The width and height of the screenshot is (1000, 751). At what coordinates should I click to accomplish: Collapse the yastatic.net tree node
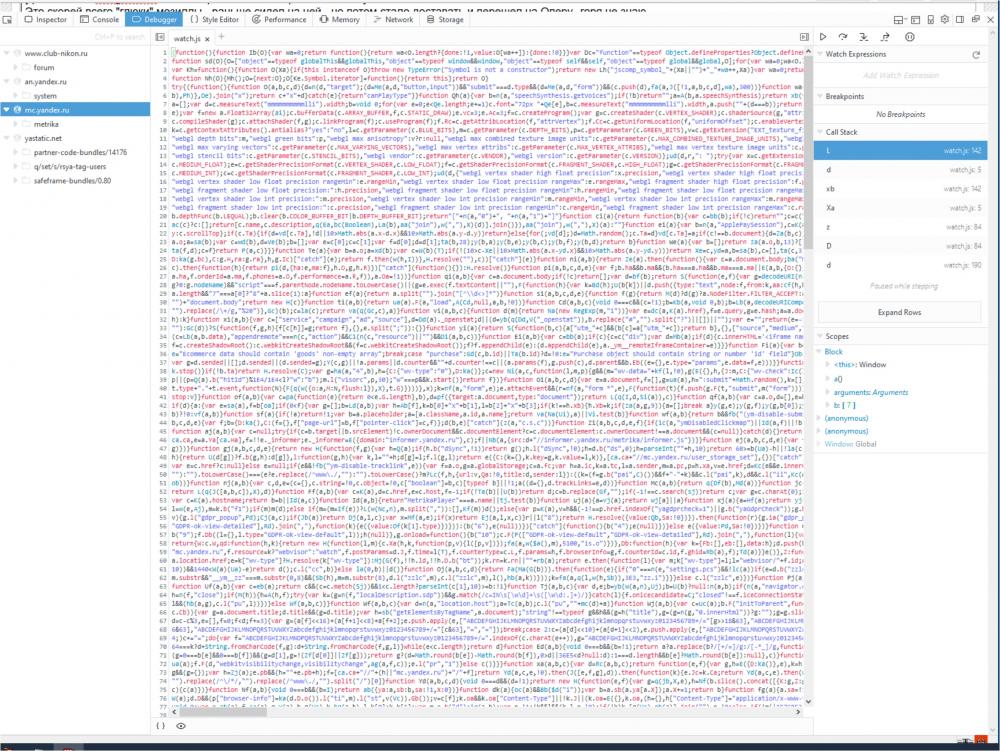click(x=7, y=138)
